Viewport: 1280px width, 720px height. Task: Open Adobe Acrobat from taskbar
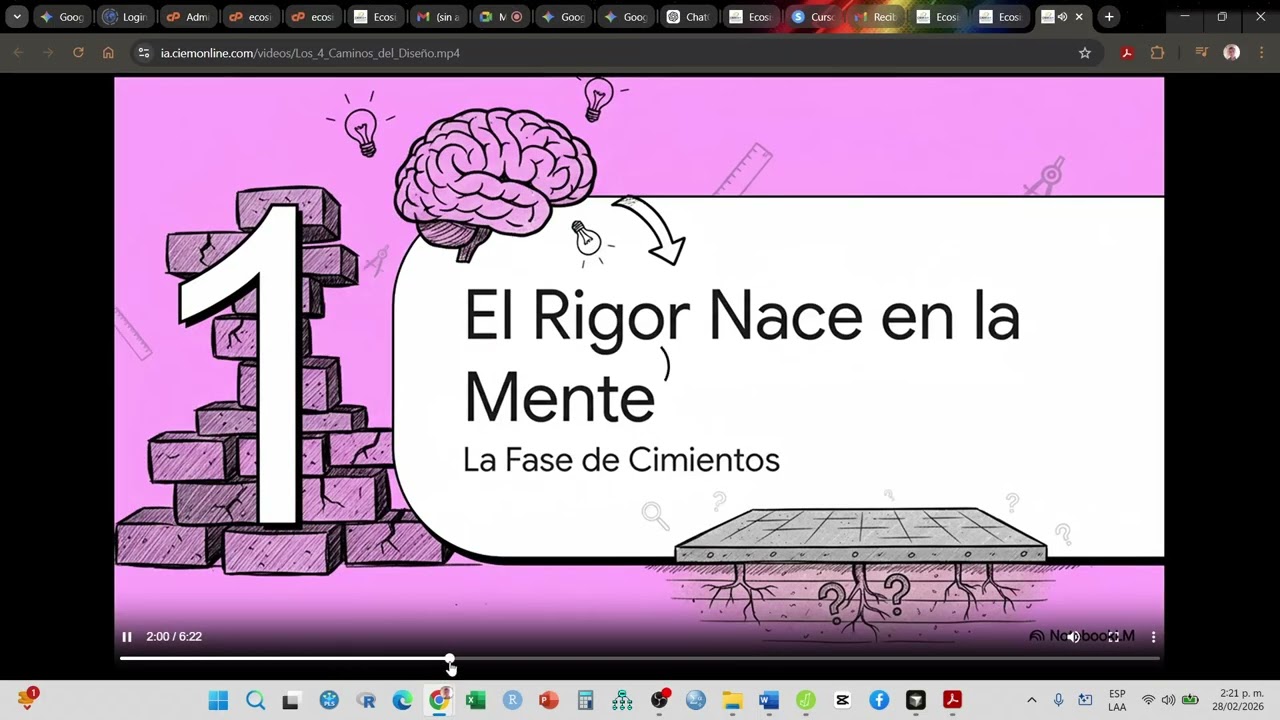953,700
